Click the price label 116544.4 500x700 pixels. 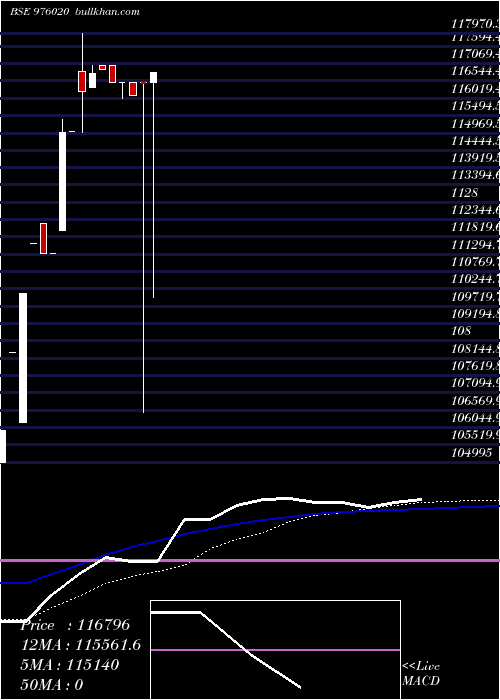click(x=475, y=71)
